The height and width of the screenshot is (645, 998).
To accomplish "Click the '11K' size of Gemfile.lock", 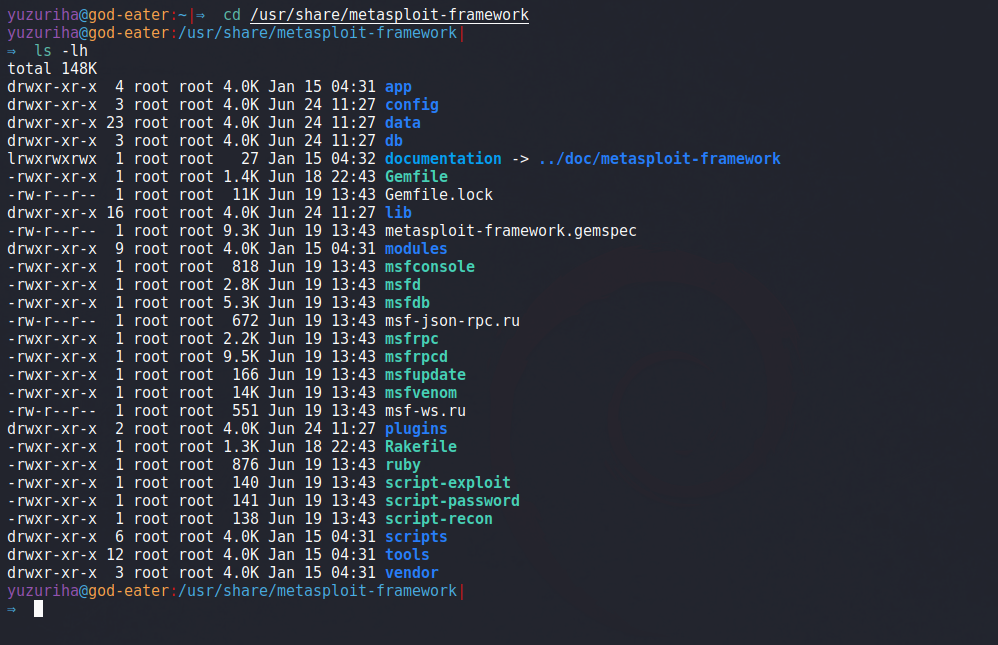I will (x=245, y=195).
